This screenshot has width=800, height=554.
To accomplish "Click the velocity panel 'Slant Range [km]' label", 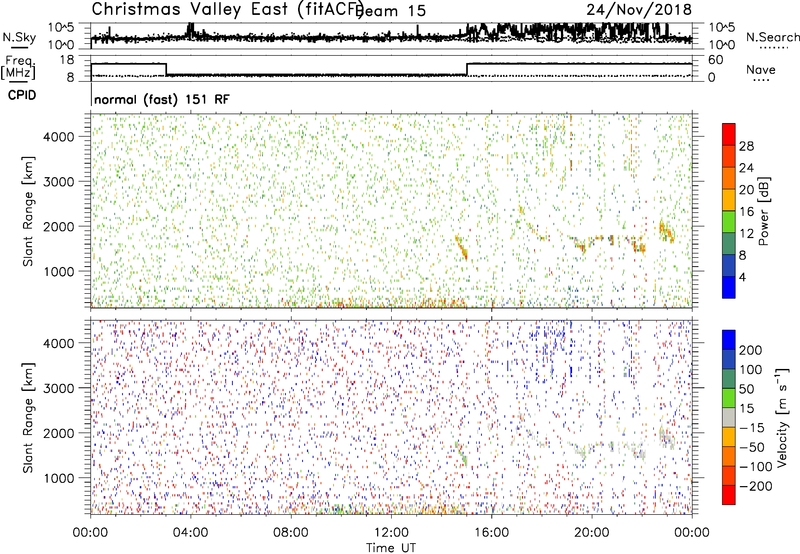I will (x=28, y=418).
